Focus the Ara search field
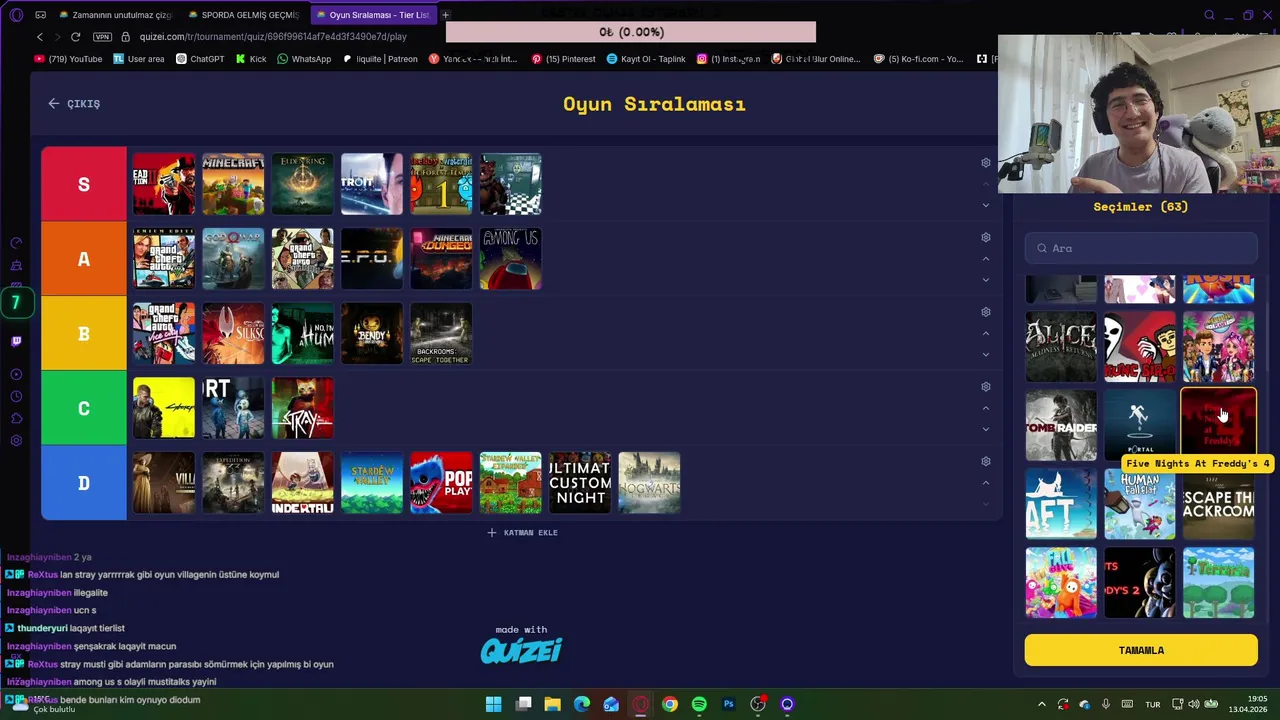This screenshot has height=720, width=1280. [x=1141, y=248]
